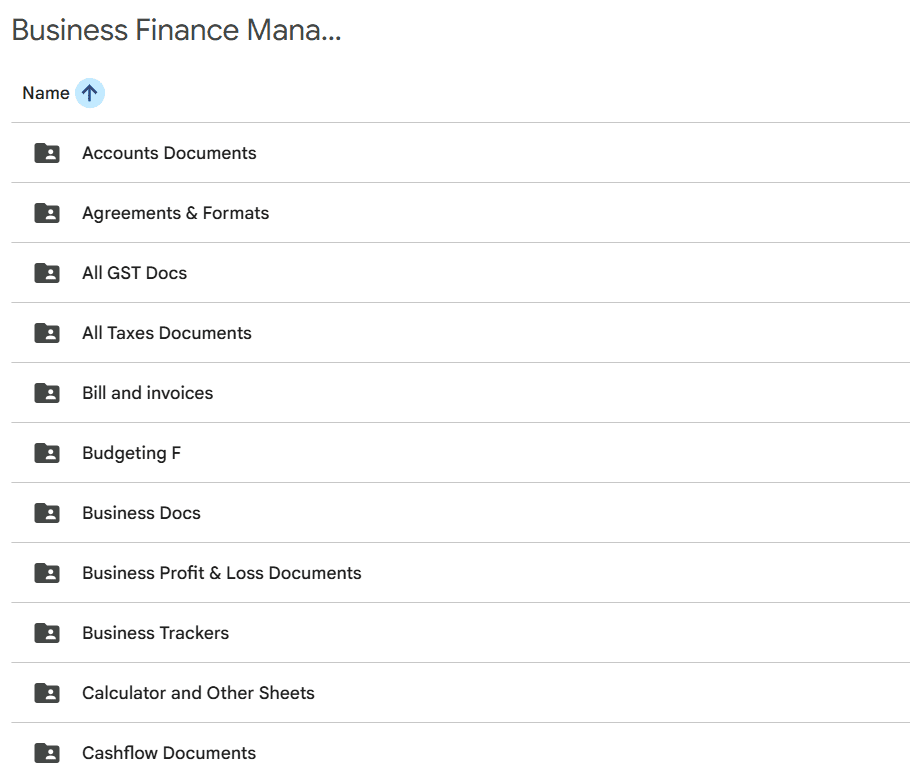The width and height of the screenshot is (910, 777).
Task: Select the All GST Docs folder icon
Action: 47,273
